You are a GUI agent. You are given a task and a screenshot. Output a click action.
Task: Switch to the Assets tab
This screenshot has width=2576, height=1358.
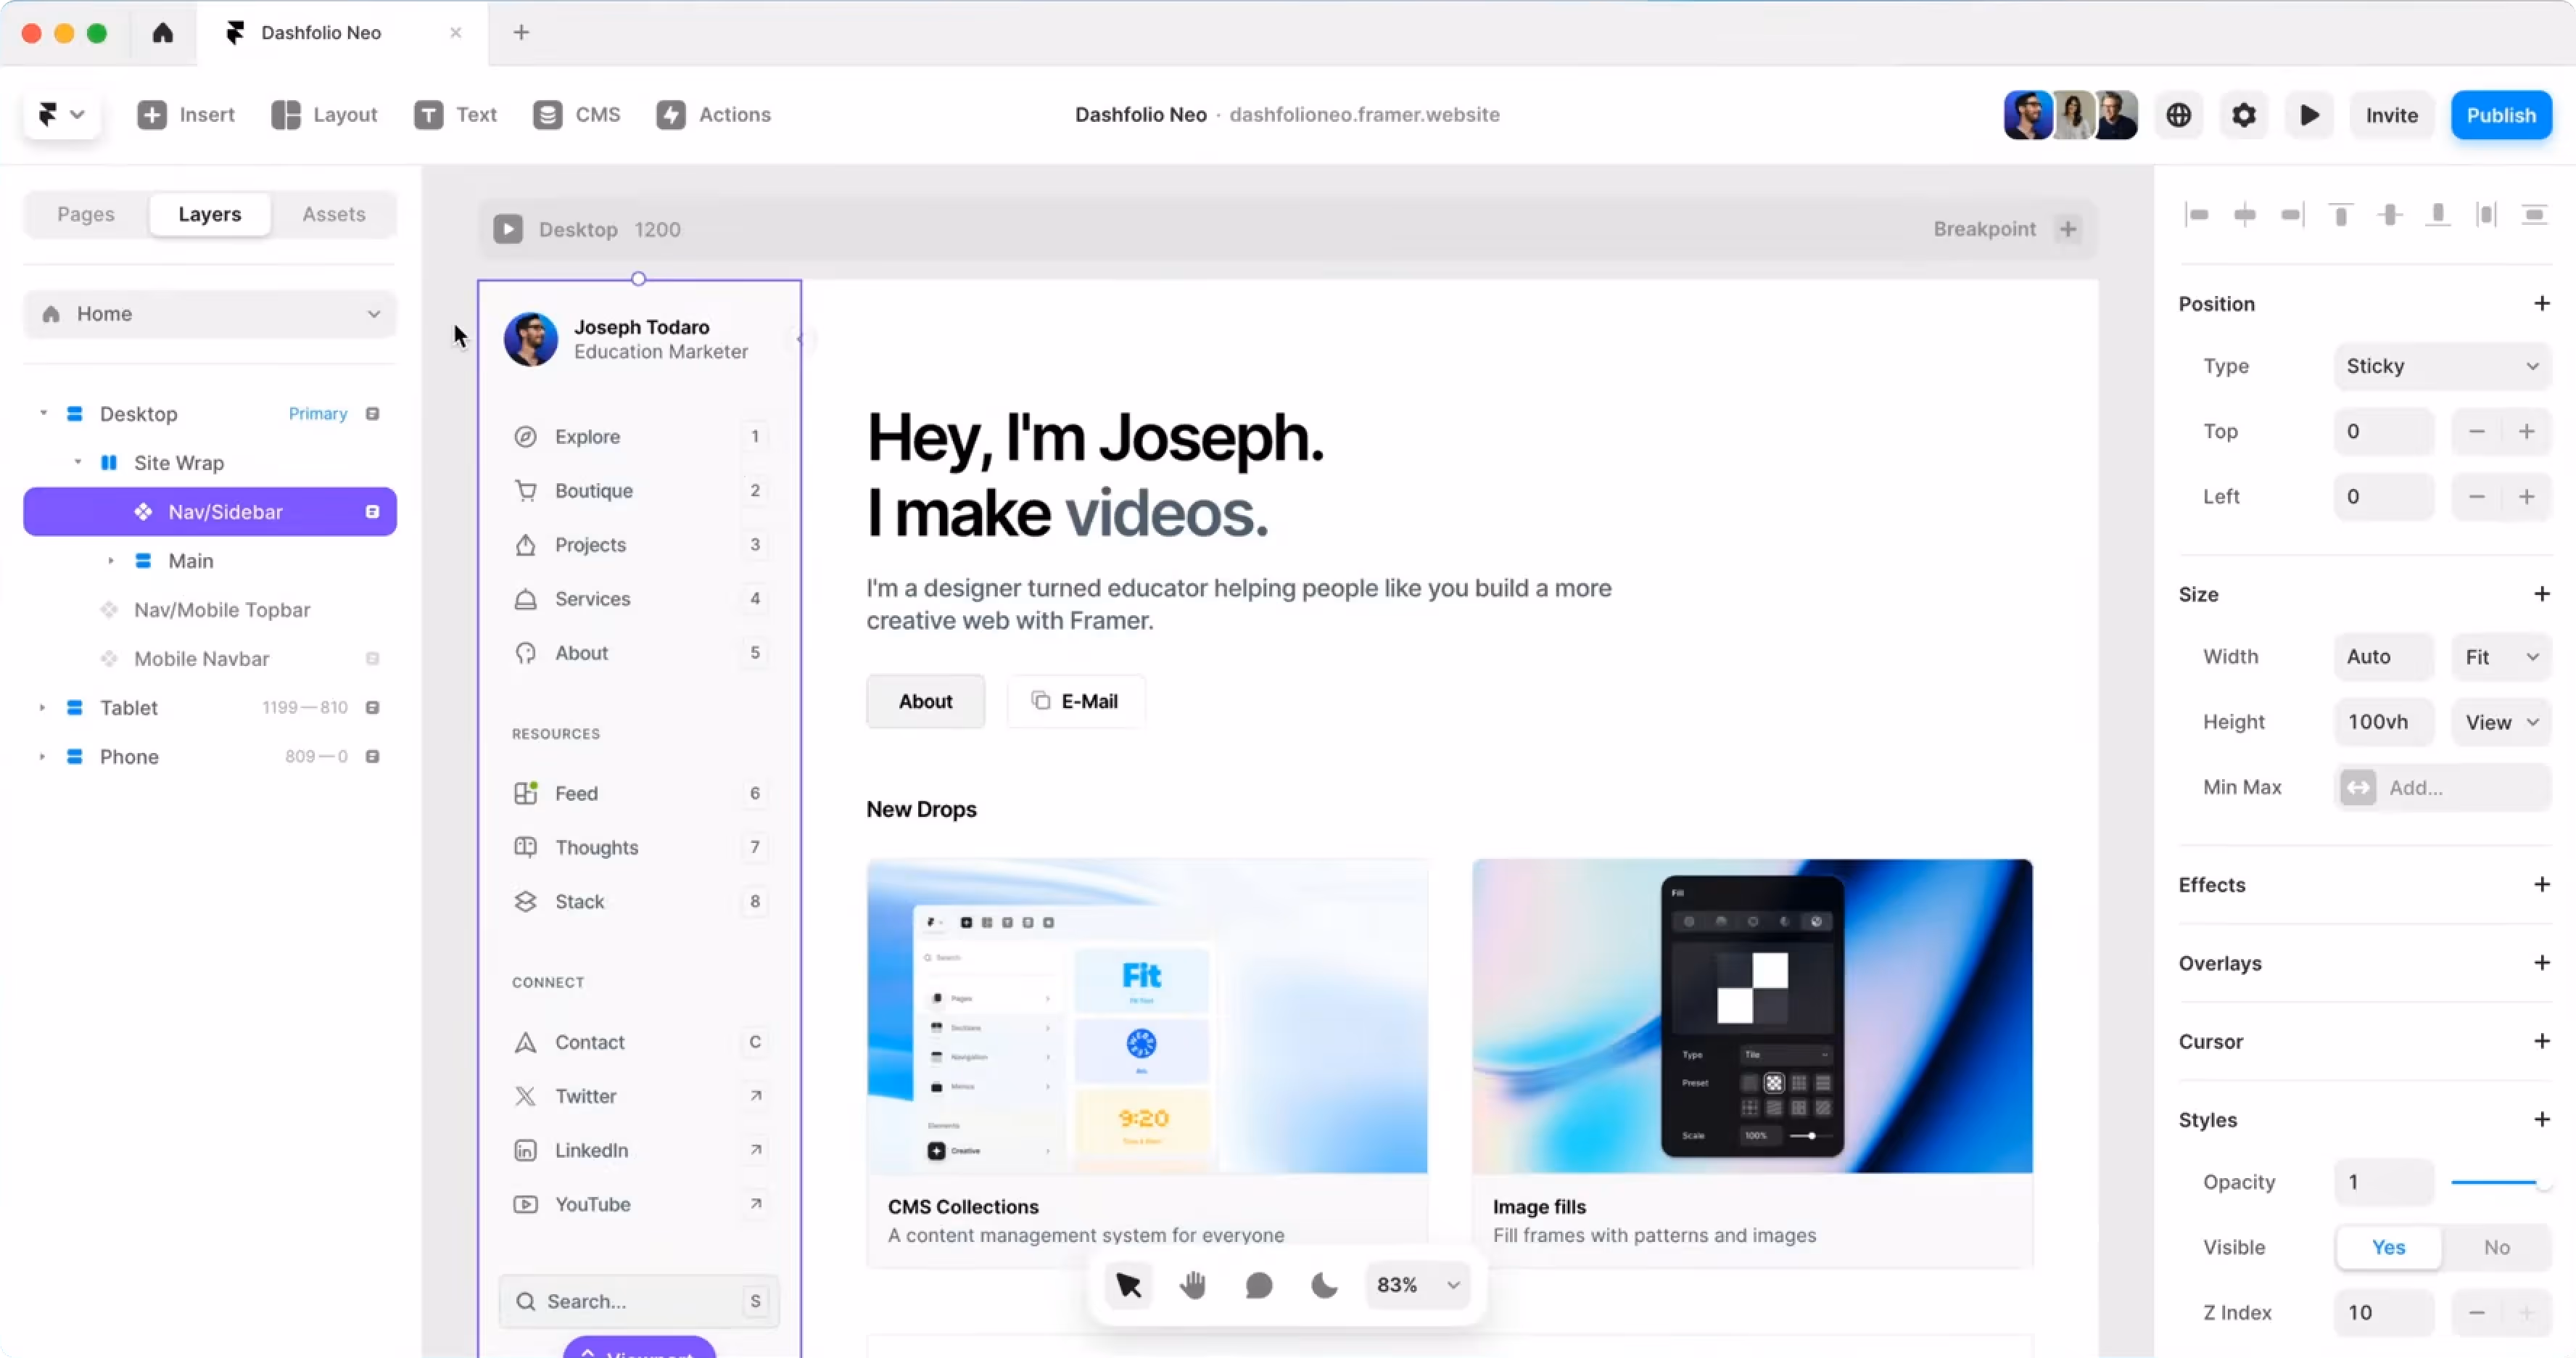pyautogui.click(x=333, y=214)
